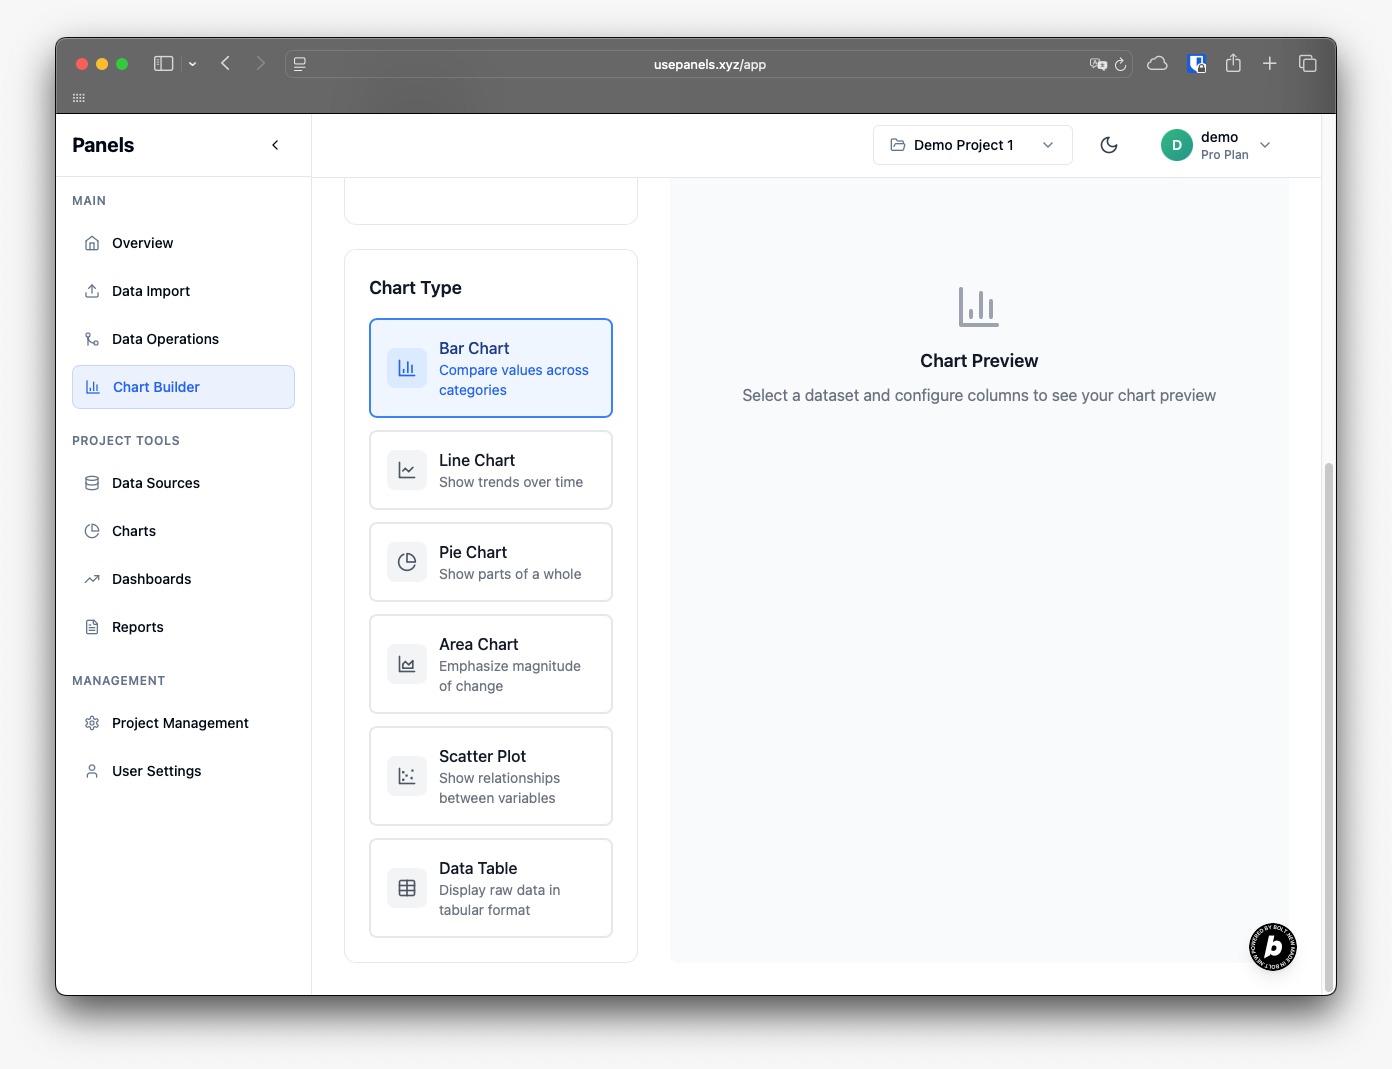Go back to the previous page in Safari
The image size is (1392, 1069).
(x=226, y=64)
